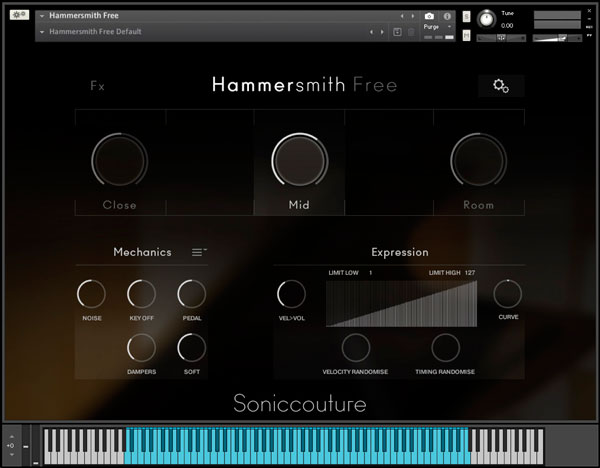The width and height of the screenshot is (600, 468).
Task: Open the info icon in header
Action: click(x=447, y=16)
